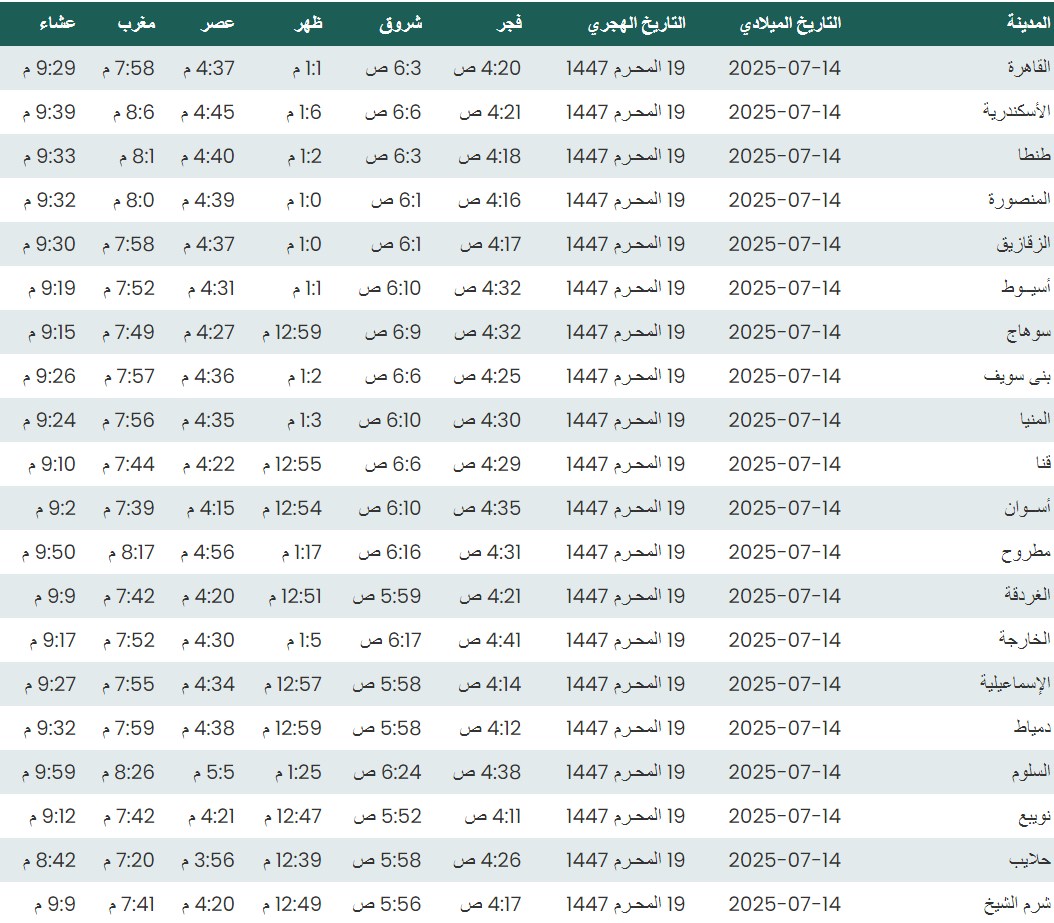
Task: Click the 3:56 م Asr time for حلايب
Action: click(x=208, y=860)
